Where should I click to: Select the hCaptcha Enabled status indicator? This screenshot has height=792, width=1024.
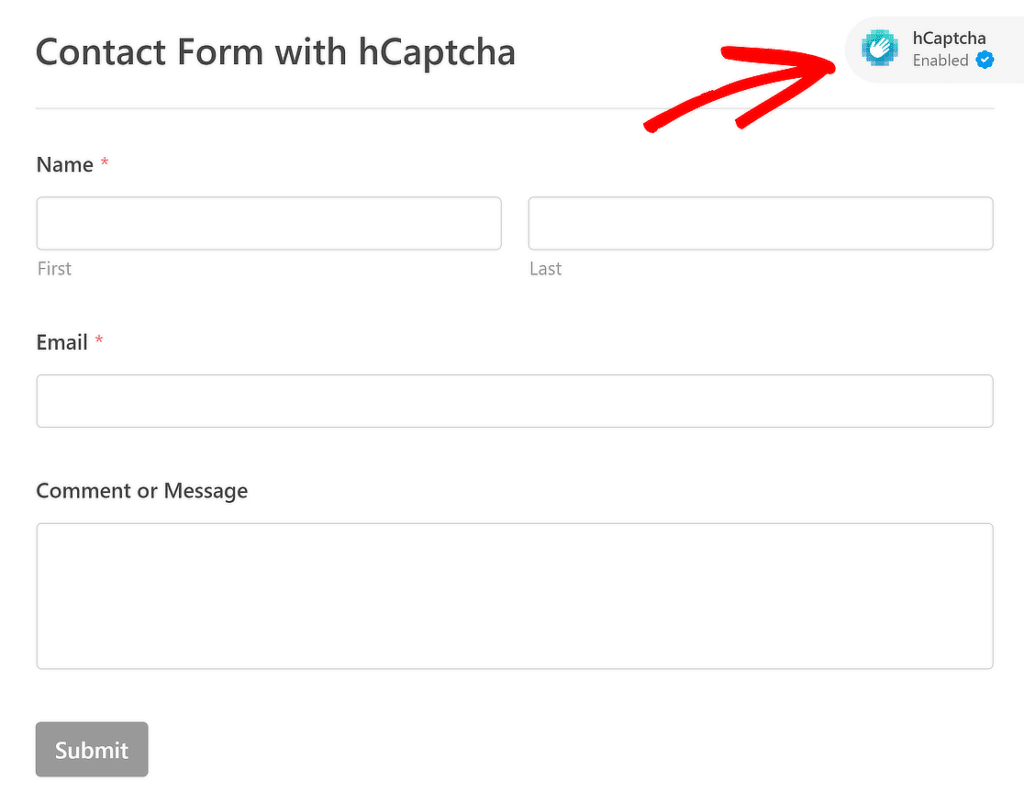tap(940, 60)
